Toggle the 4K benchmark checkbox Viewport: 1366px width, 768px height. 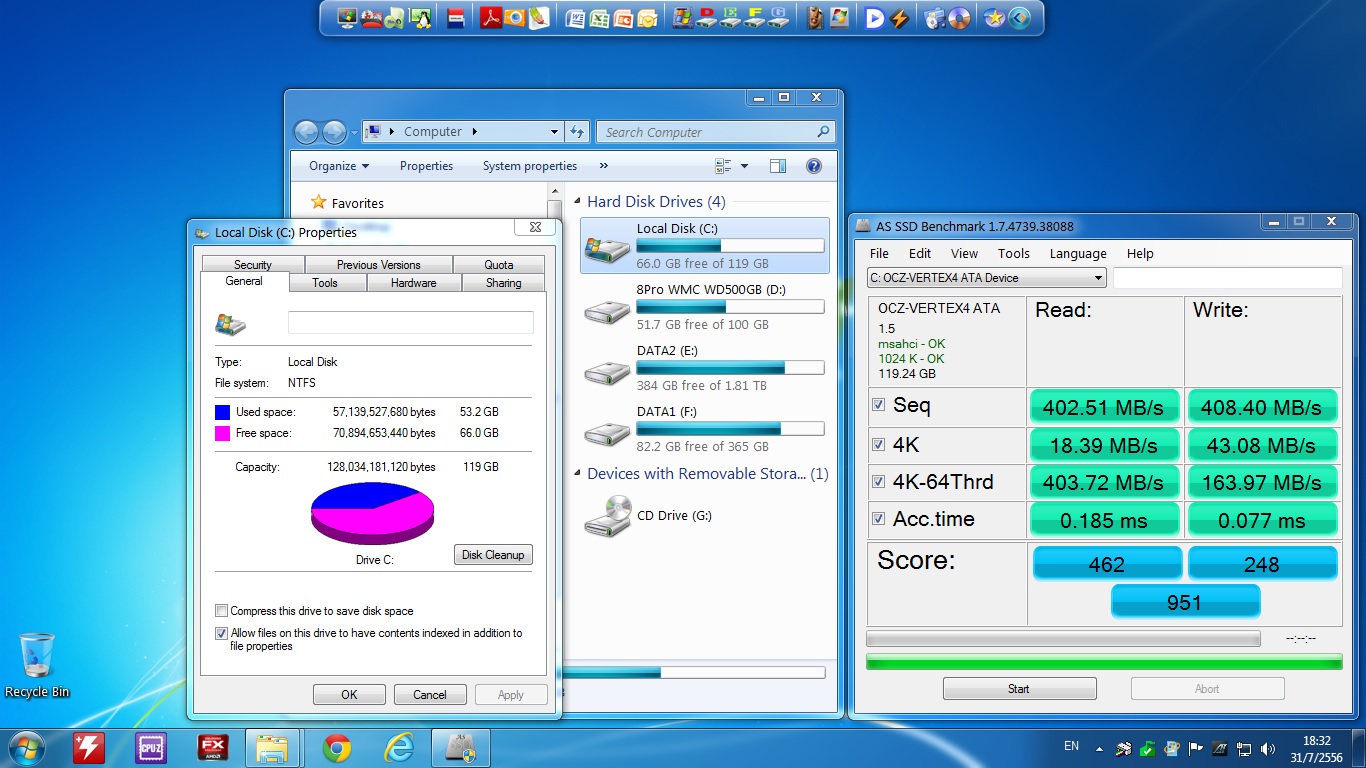click(879, 444)
